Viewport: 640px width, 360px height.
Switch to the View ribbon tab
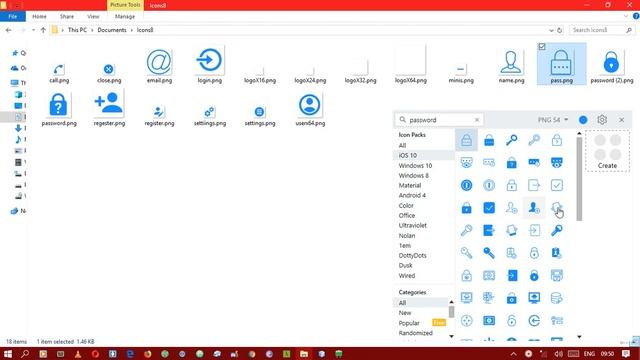[x=93, y=16]
